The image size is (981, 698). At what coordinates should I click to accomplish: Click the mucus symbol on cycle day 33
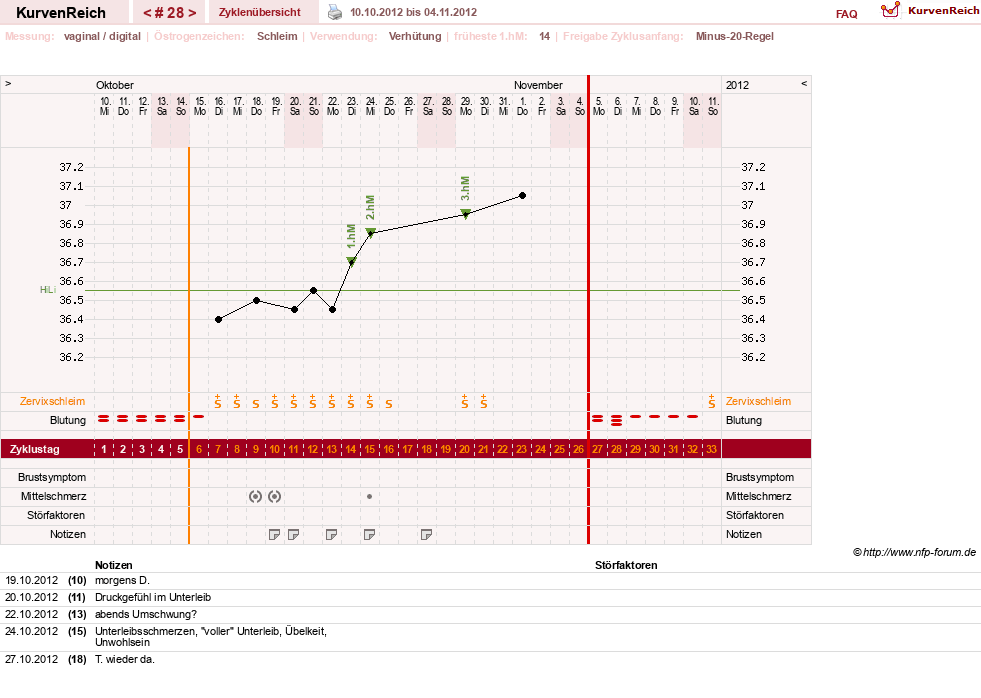(711, 402)
